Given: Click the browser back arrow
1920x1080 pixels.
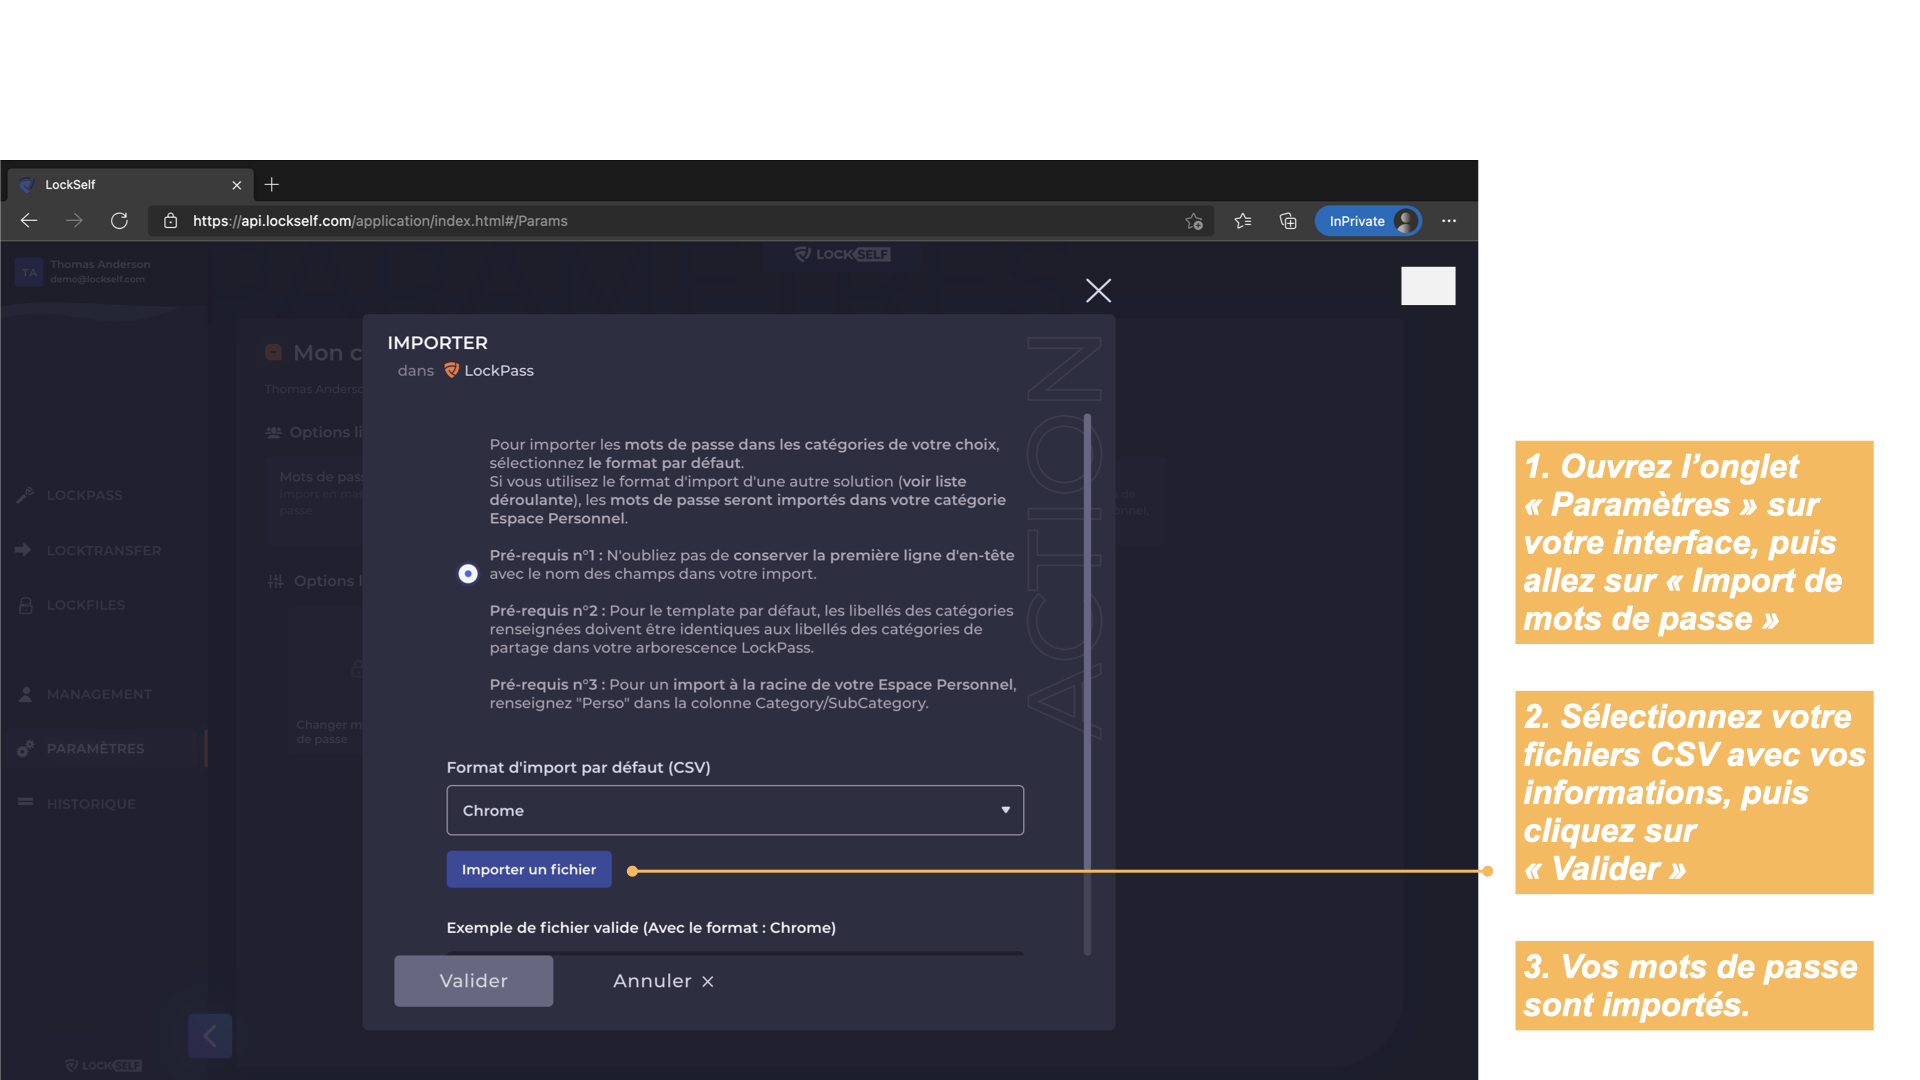Looking at the screenshot, I should [29, 221].
